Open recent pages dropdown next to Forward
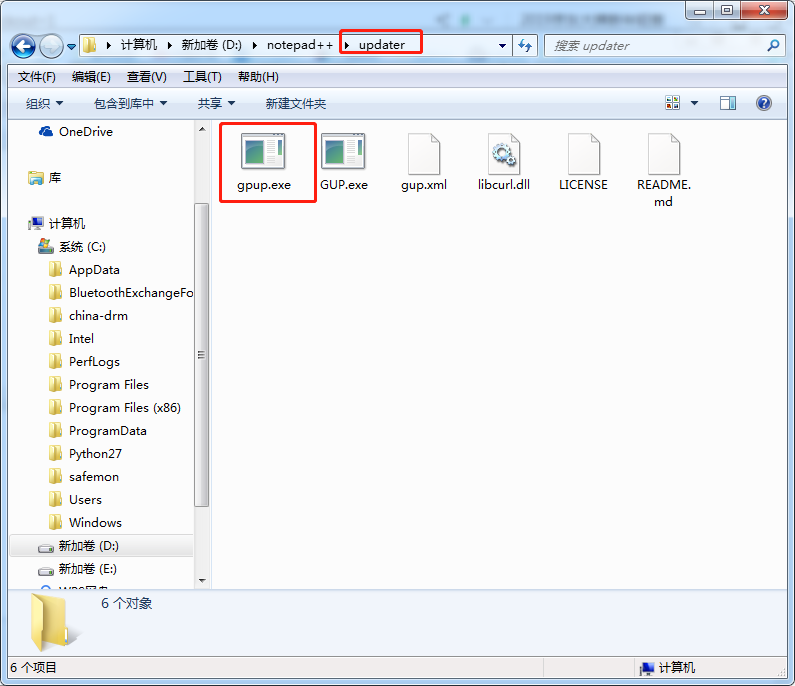 pyautogui.click(x=71, y=47)
